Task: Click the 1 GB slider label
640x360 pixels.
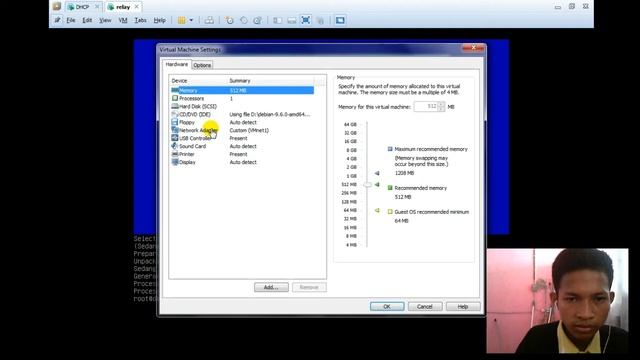Action: point(351,176)
